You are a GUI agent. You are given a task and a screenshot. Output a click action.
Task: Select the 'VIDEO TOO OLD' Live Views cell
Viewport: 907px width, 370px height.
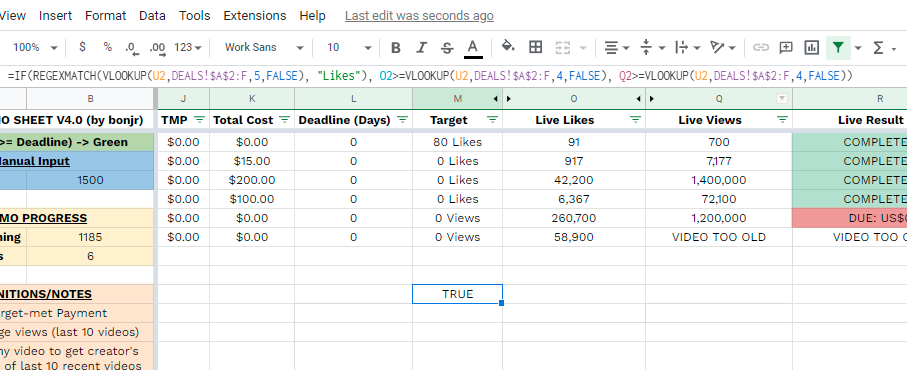719,237
